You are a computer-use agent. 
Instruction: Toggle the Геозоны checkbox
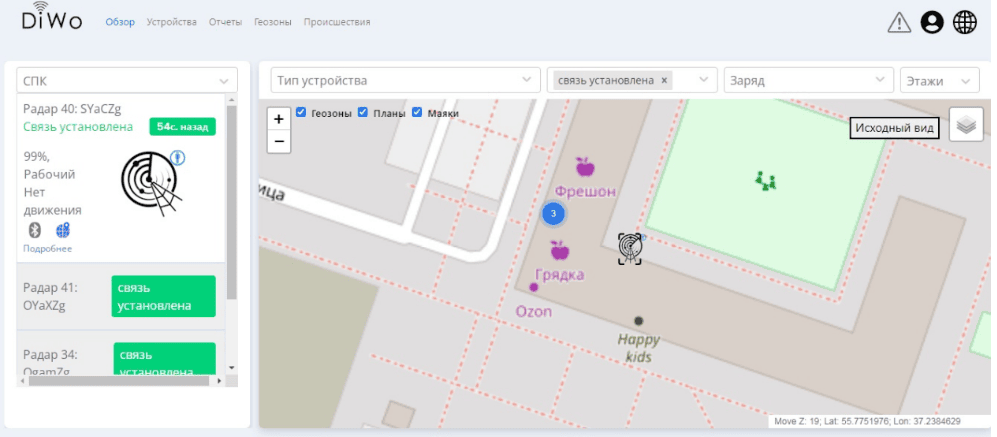coord(301,113)
